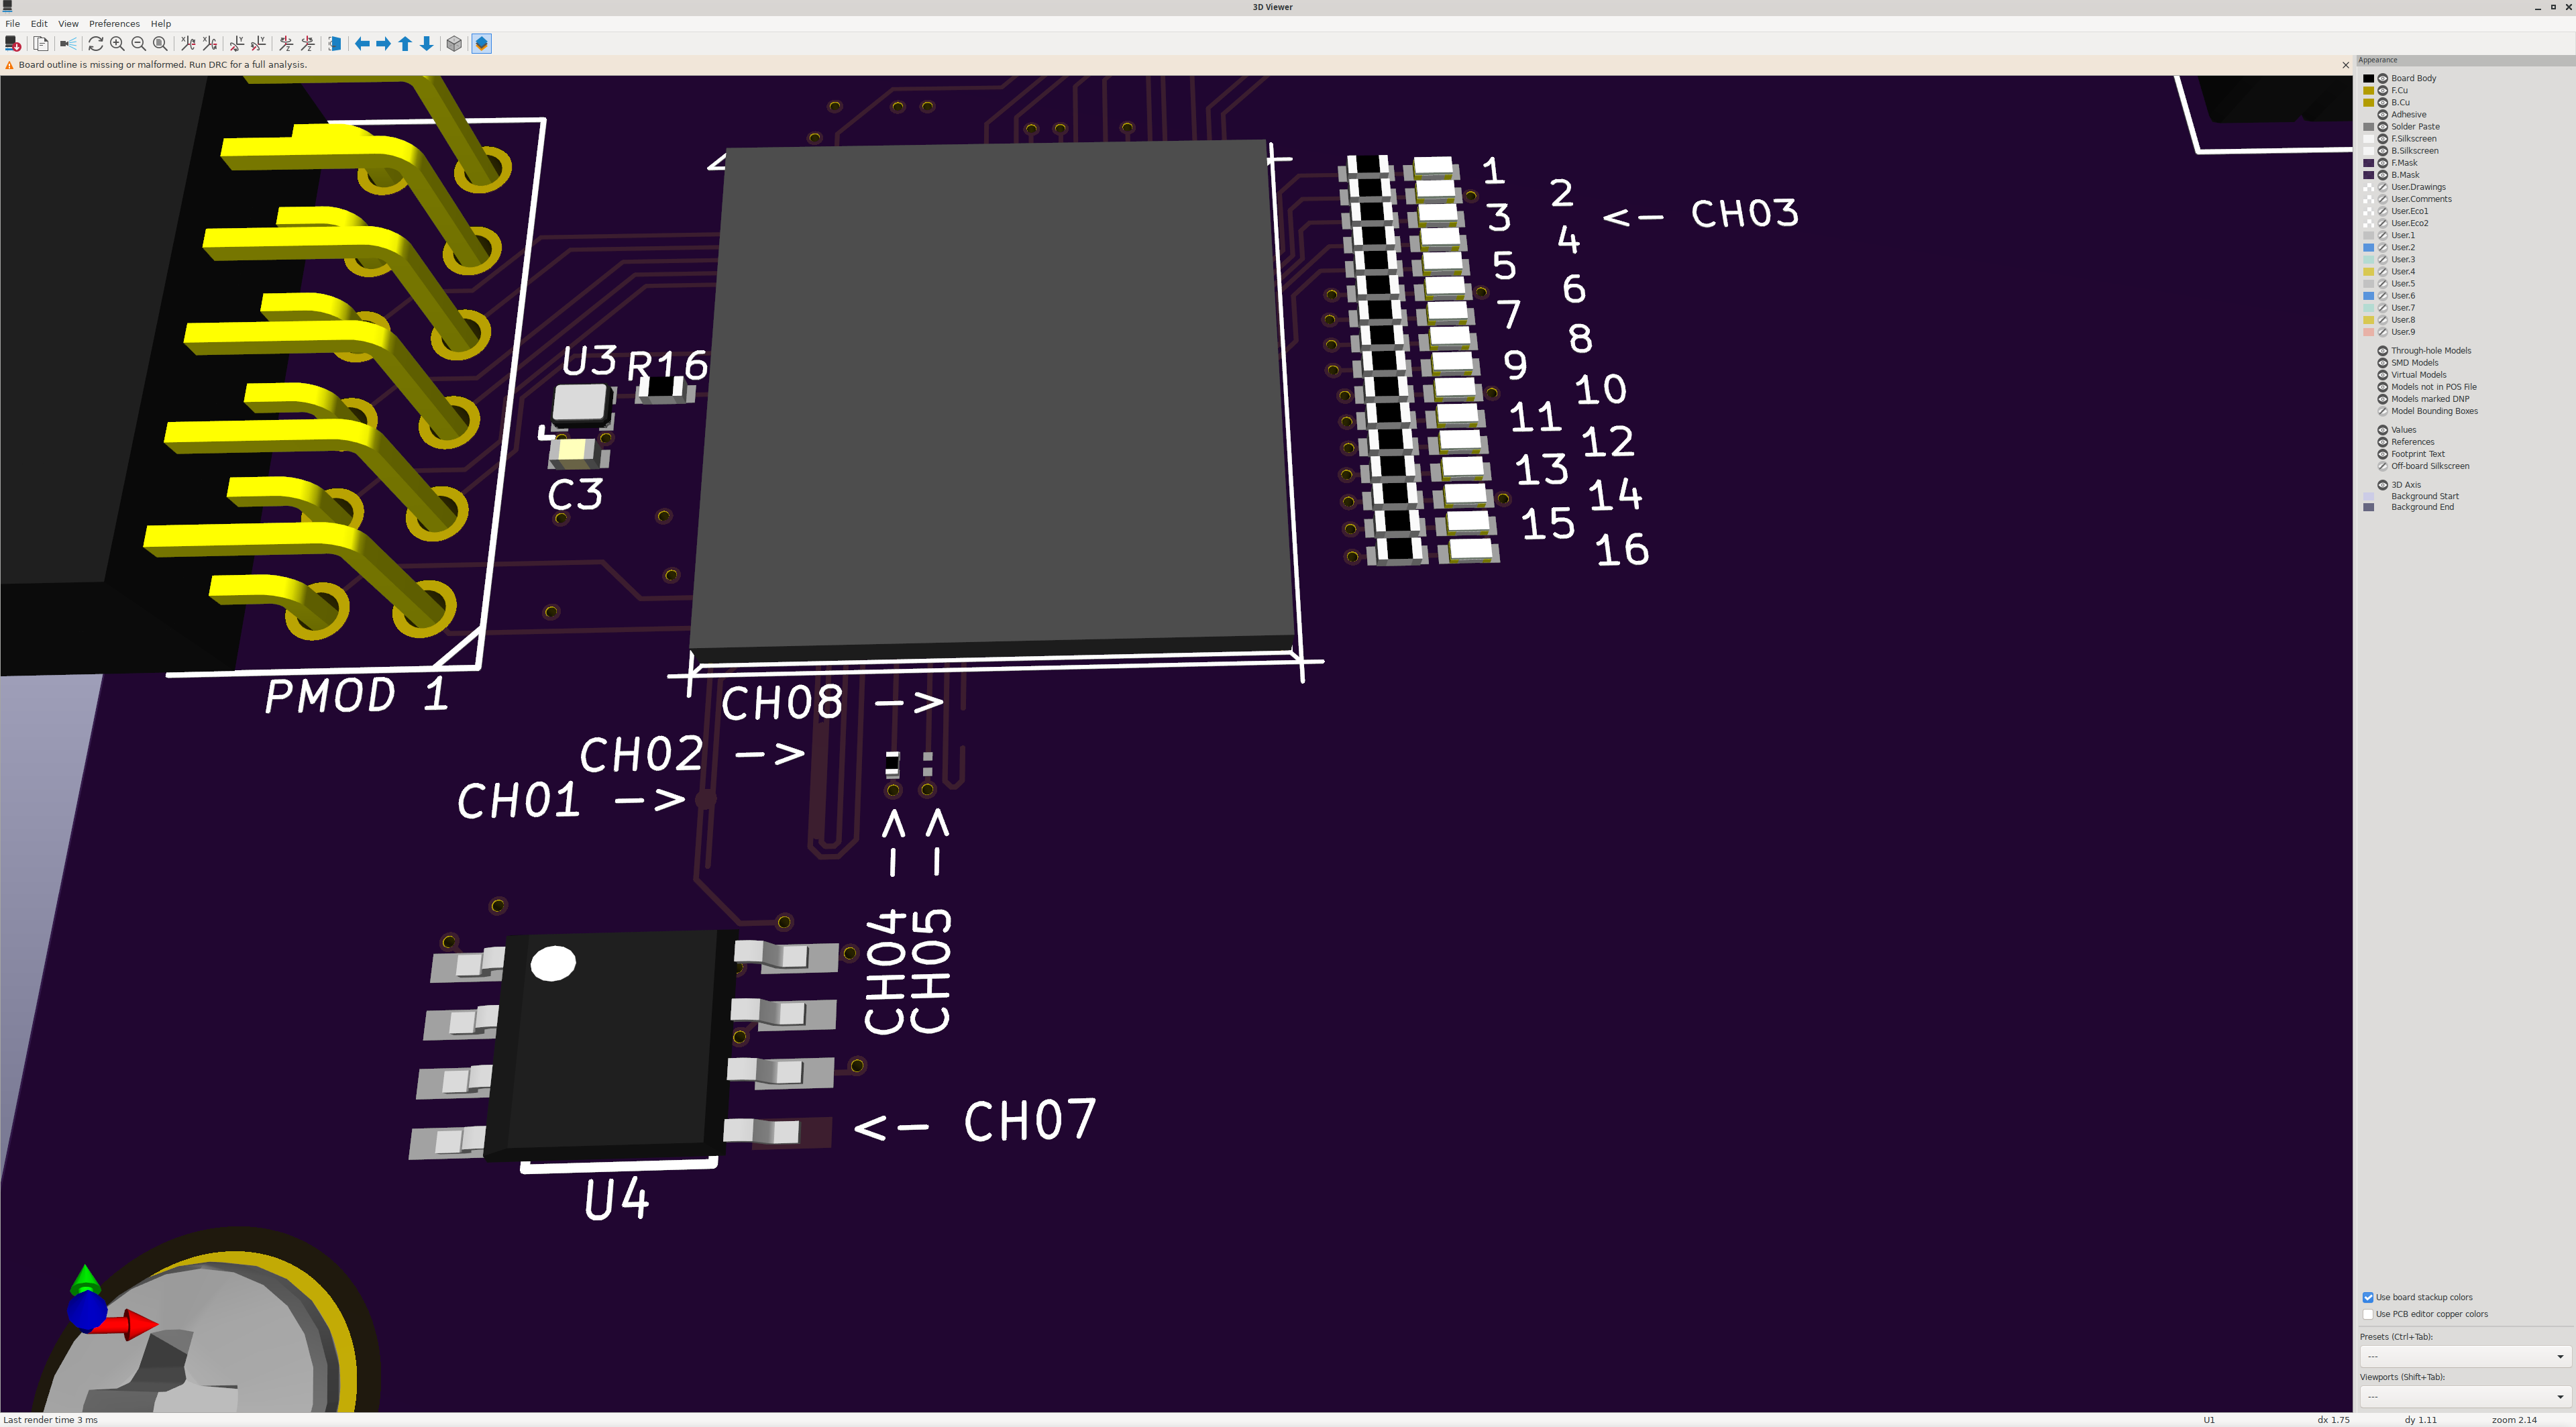Click the Move board left arrow
Screen dimensions: 2576x1427
(362, 44)
